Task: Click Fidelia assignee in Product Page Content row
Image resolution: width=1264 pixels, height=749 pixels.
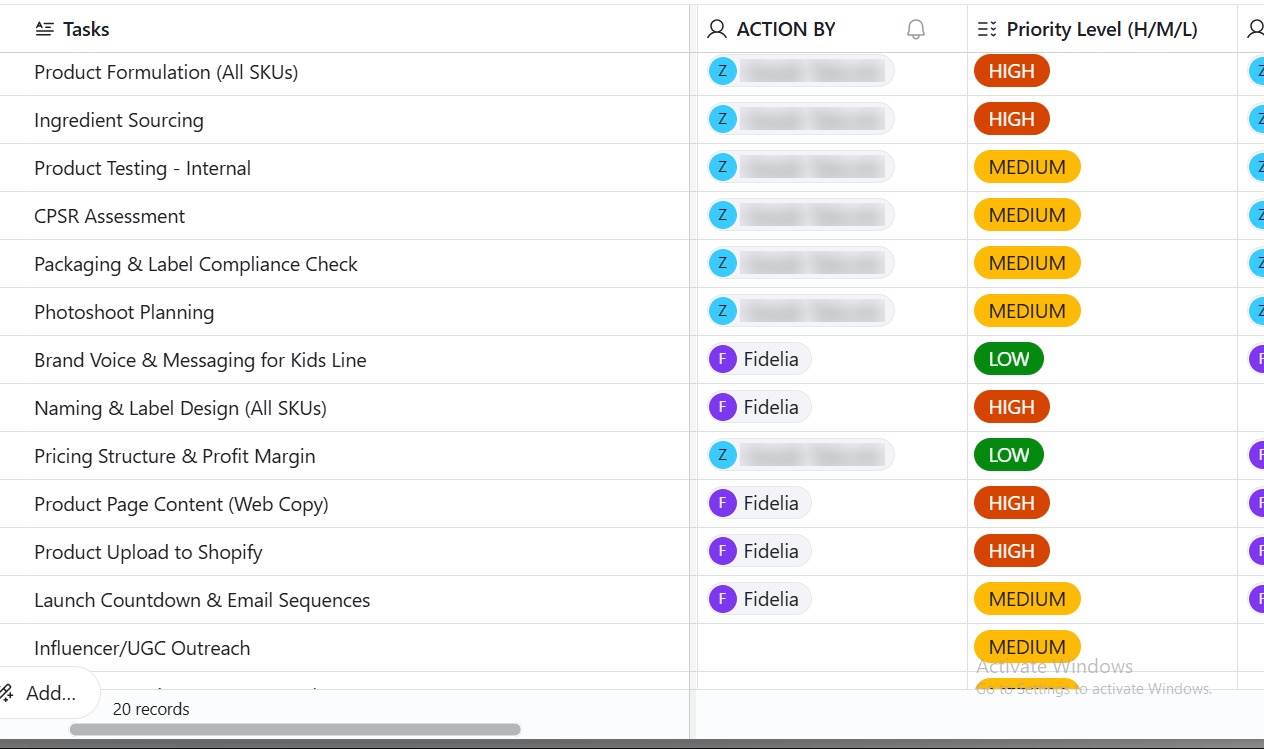Action: tap(759, 503)
